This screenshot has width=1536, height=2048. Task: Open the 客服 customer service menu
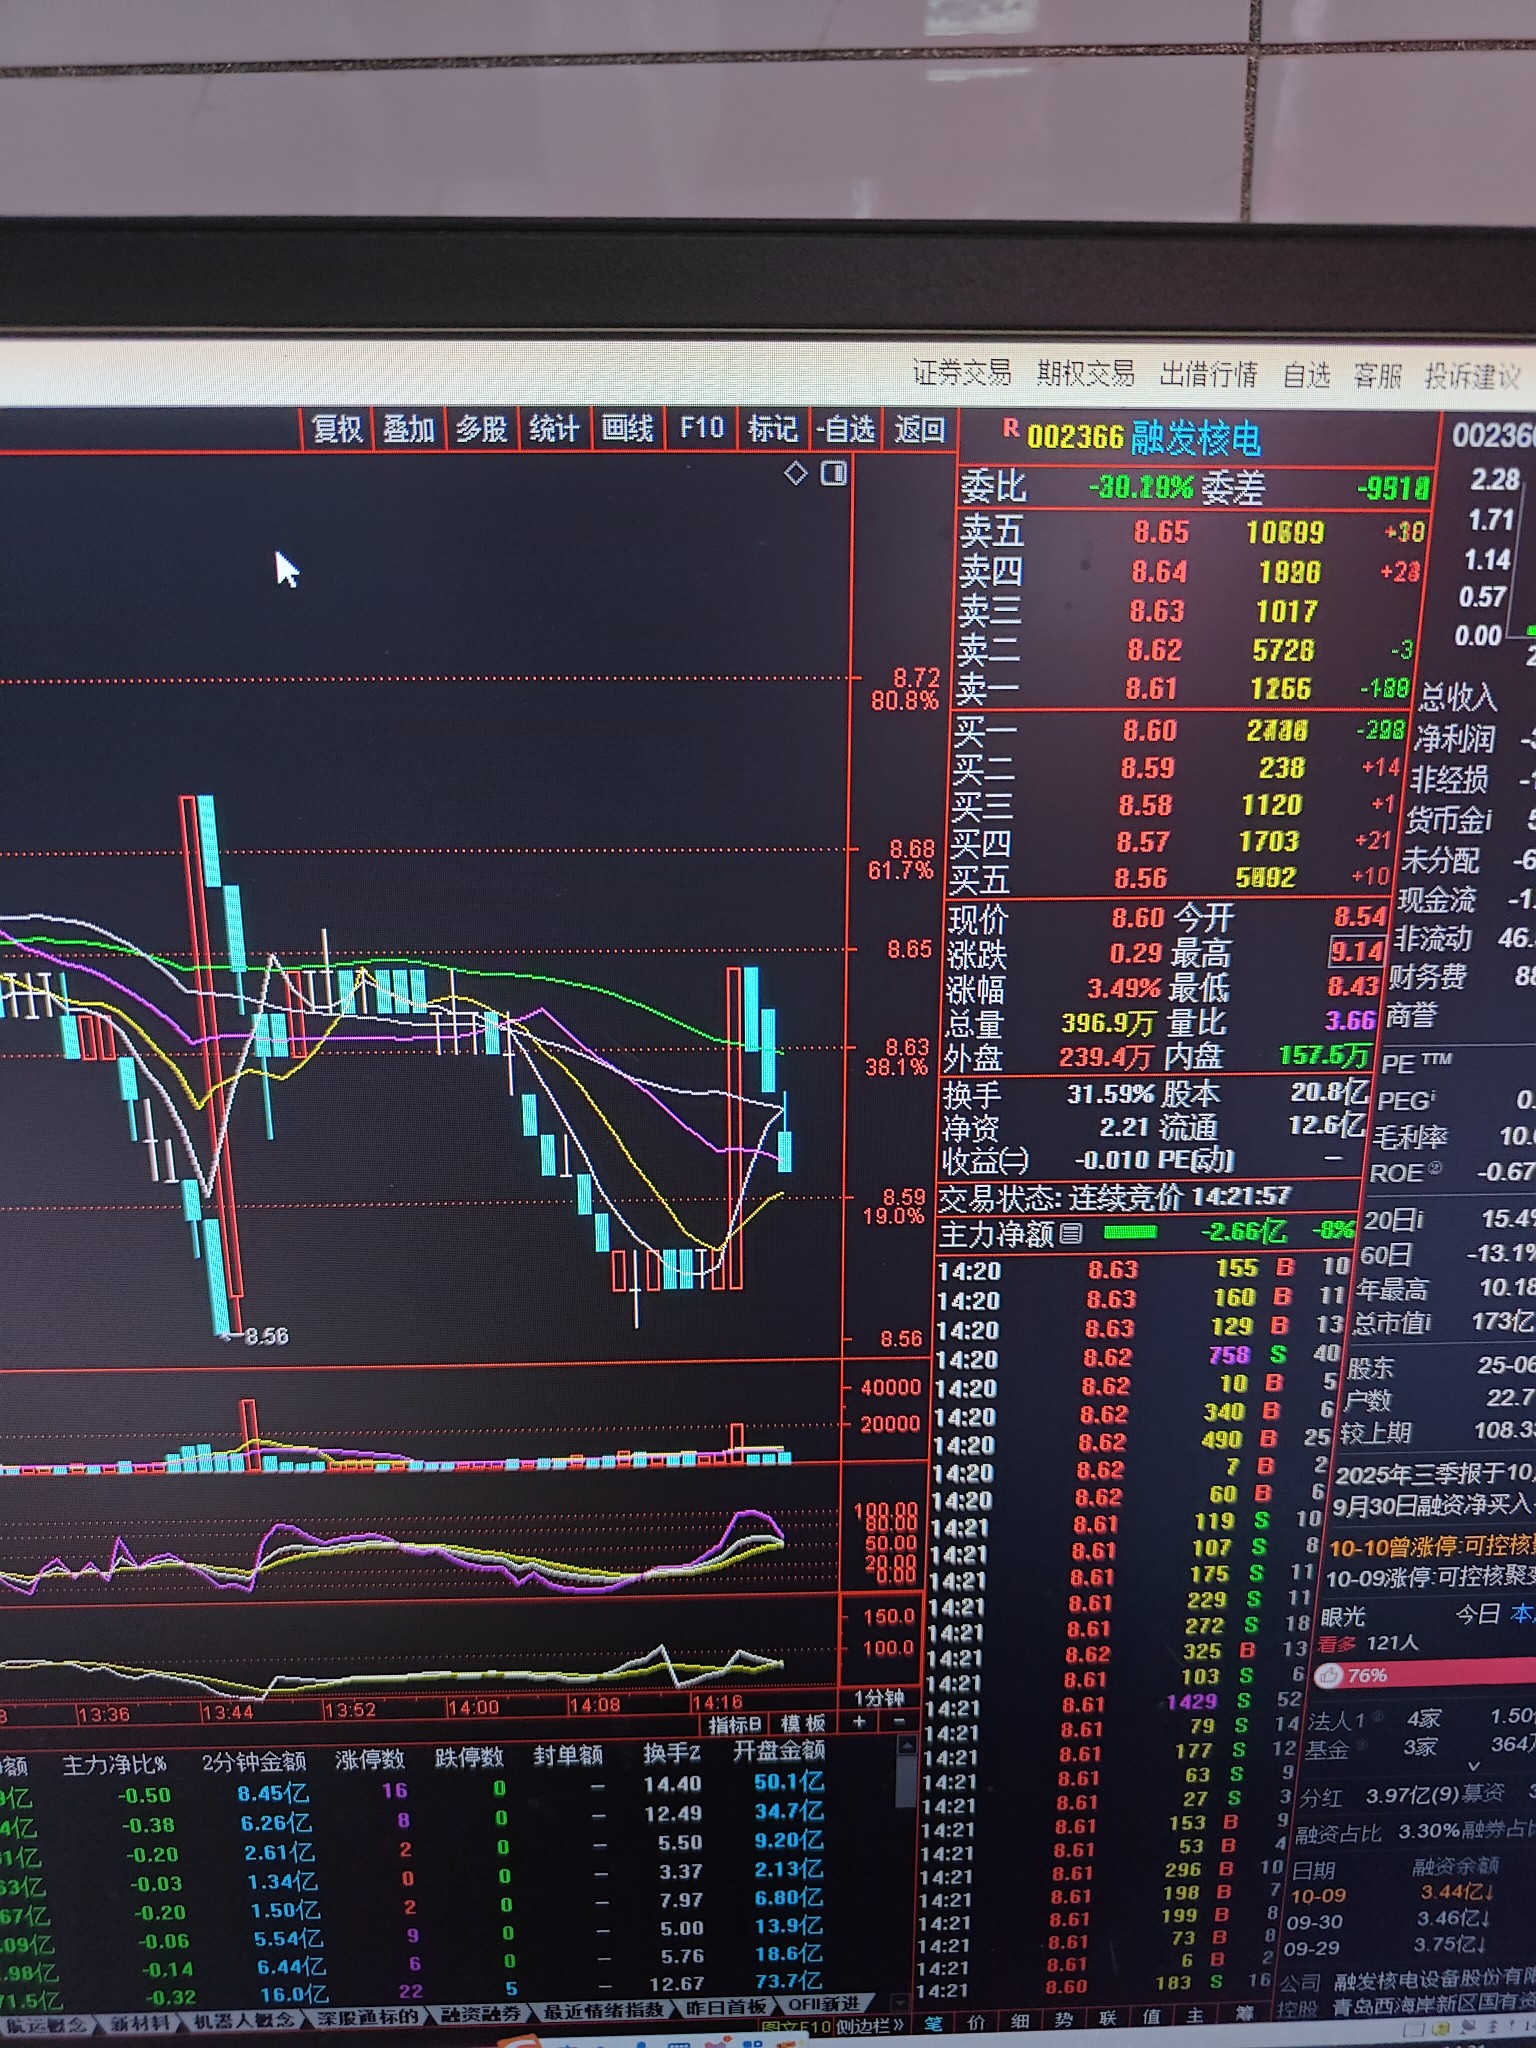click(x=1378, y=377)
